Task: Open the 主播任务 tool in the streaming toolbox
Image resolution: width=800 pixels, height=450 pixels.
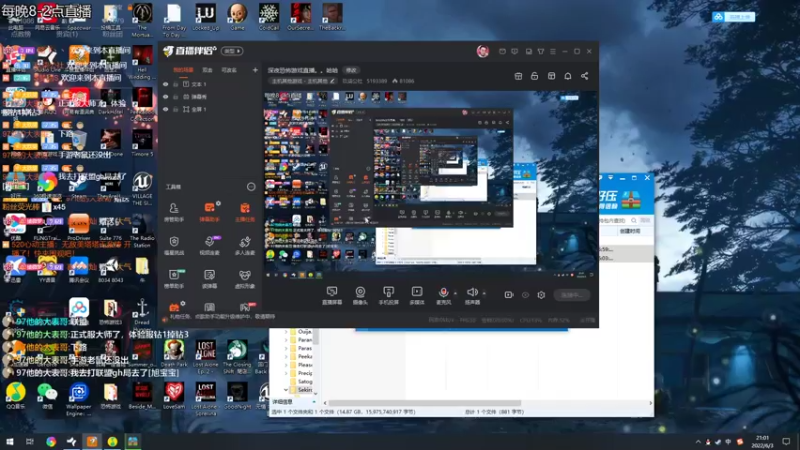Action: (x=245, y=212)
